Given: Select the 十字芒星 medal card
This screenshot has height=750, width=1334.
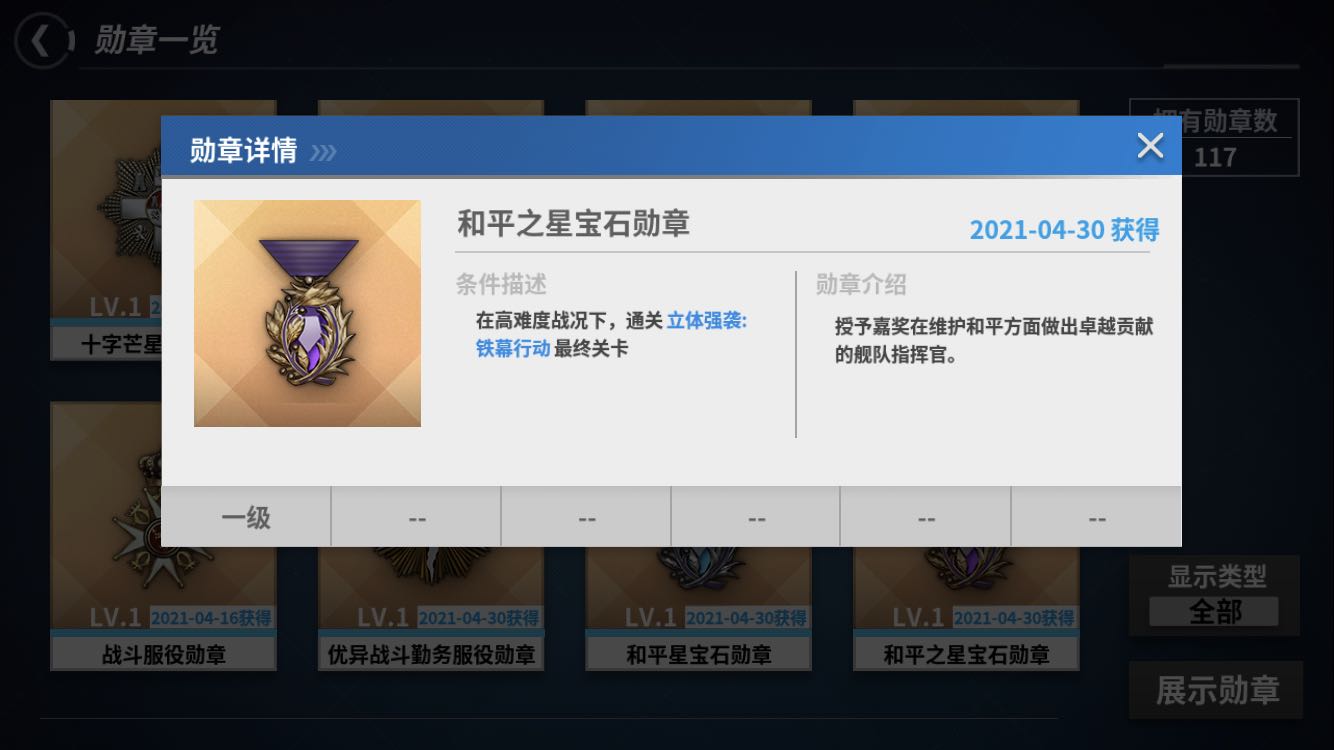Looking at the screenshot, I should pos(105,230).
